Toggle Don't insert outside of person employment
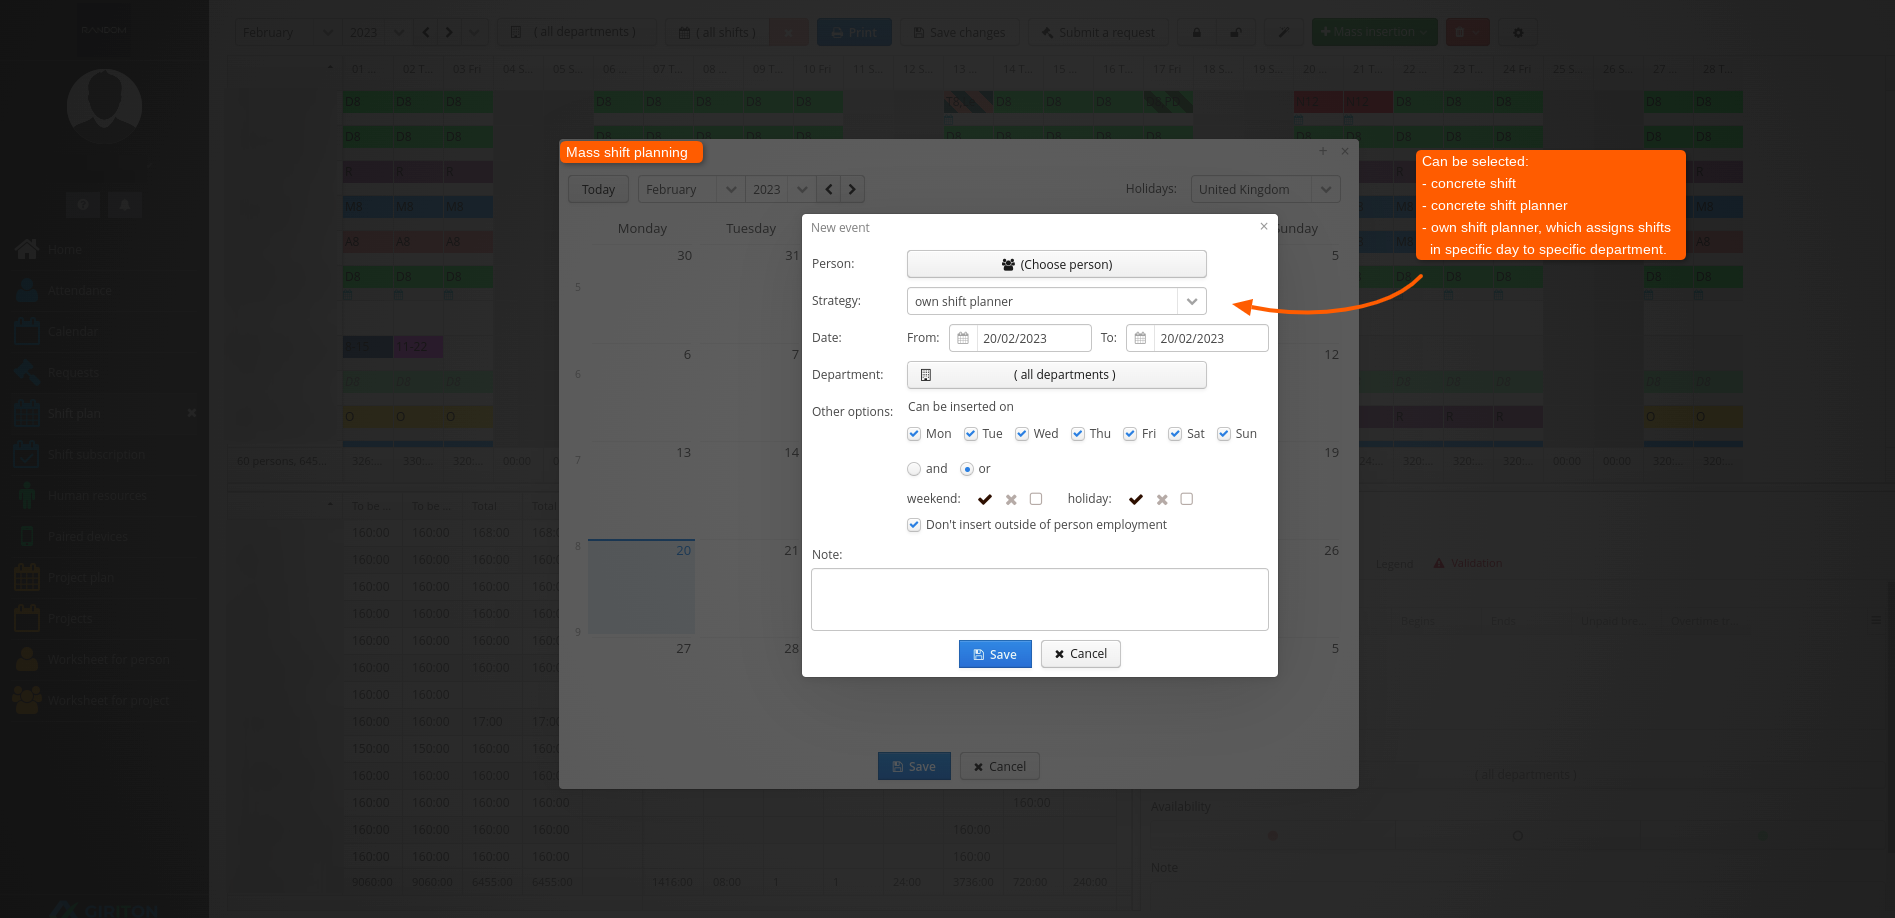1895x918 pixels. [914, 525]
